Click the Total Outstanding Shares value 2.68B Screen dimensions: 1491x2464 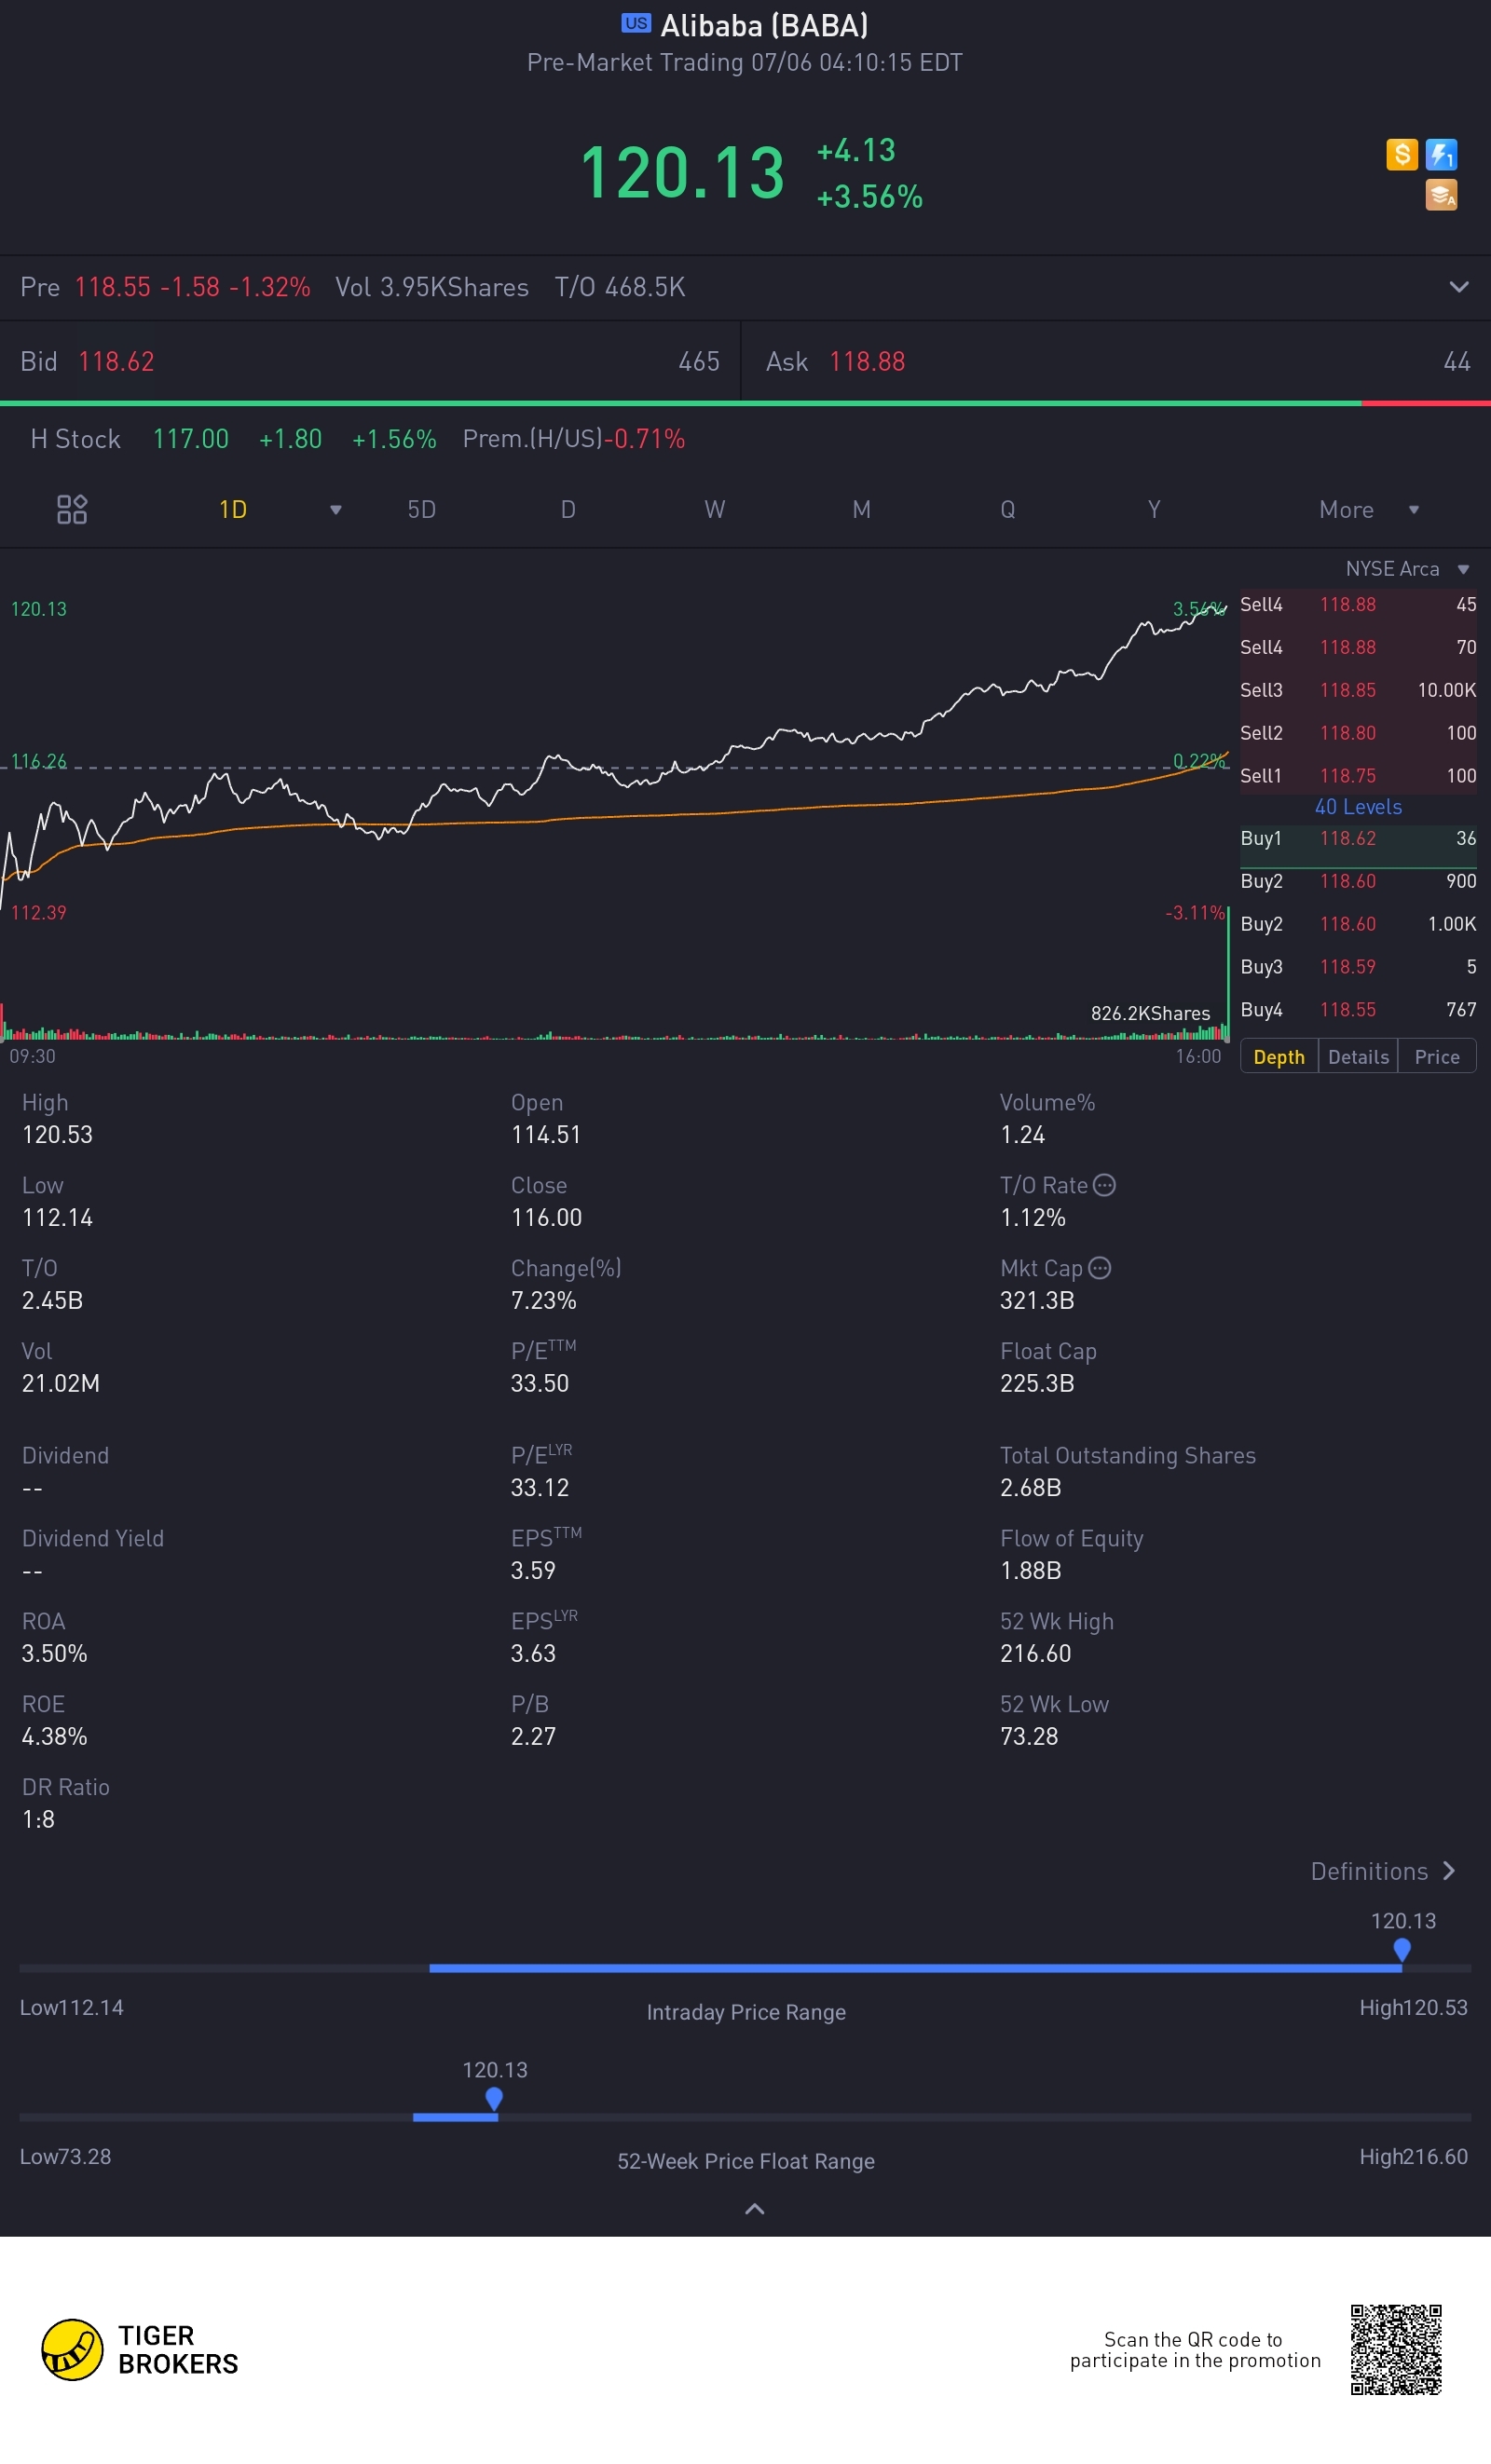pos(1030,1488)
